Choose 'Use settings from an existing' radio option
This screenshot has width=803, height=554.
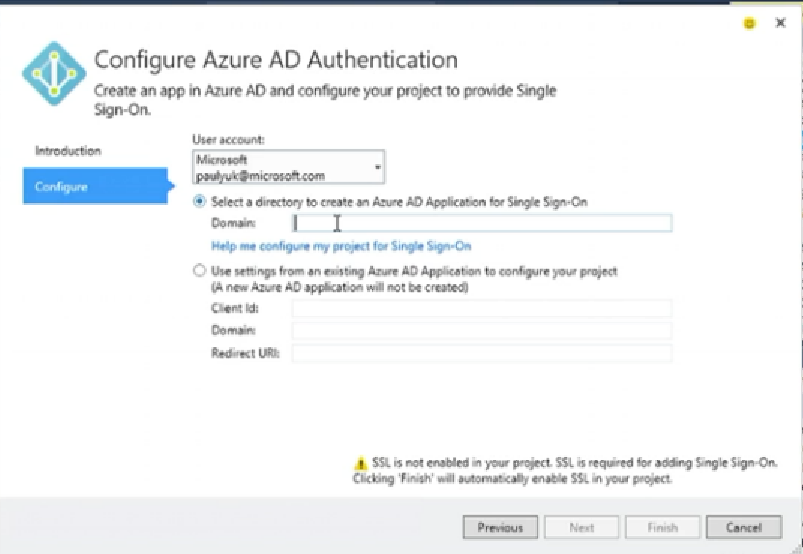coord(200,271)
